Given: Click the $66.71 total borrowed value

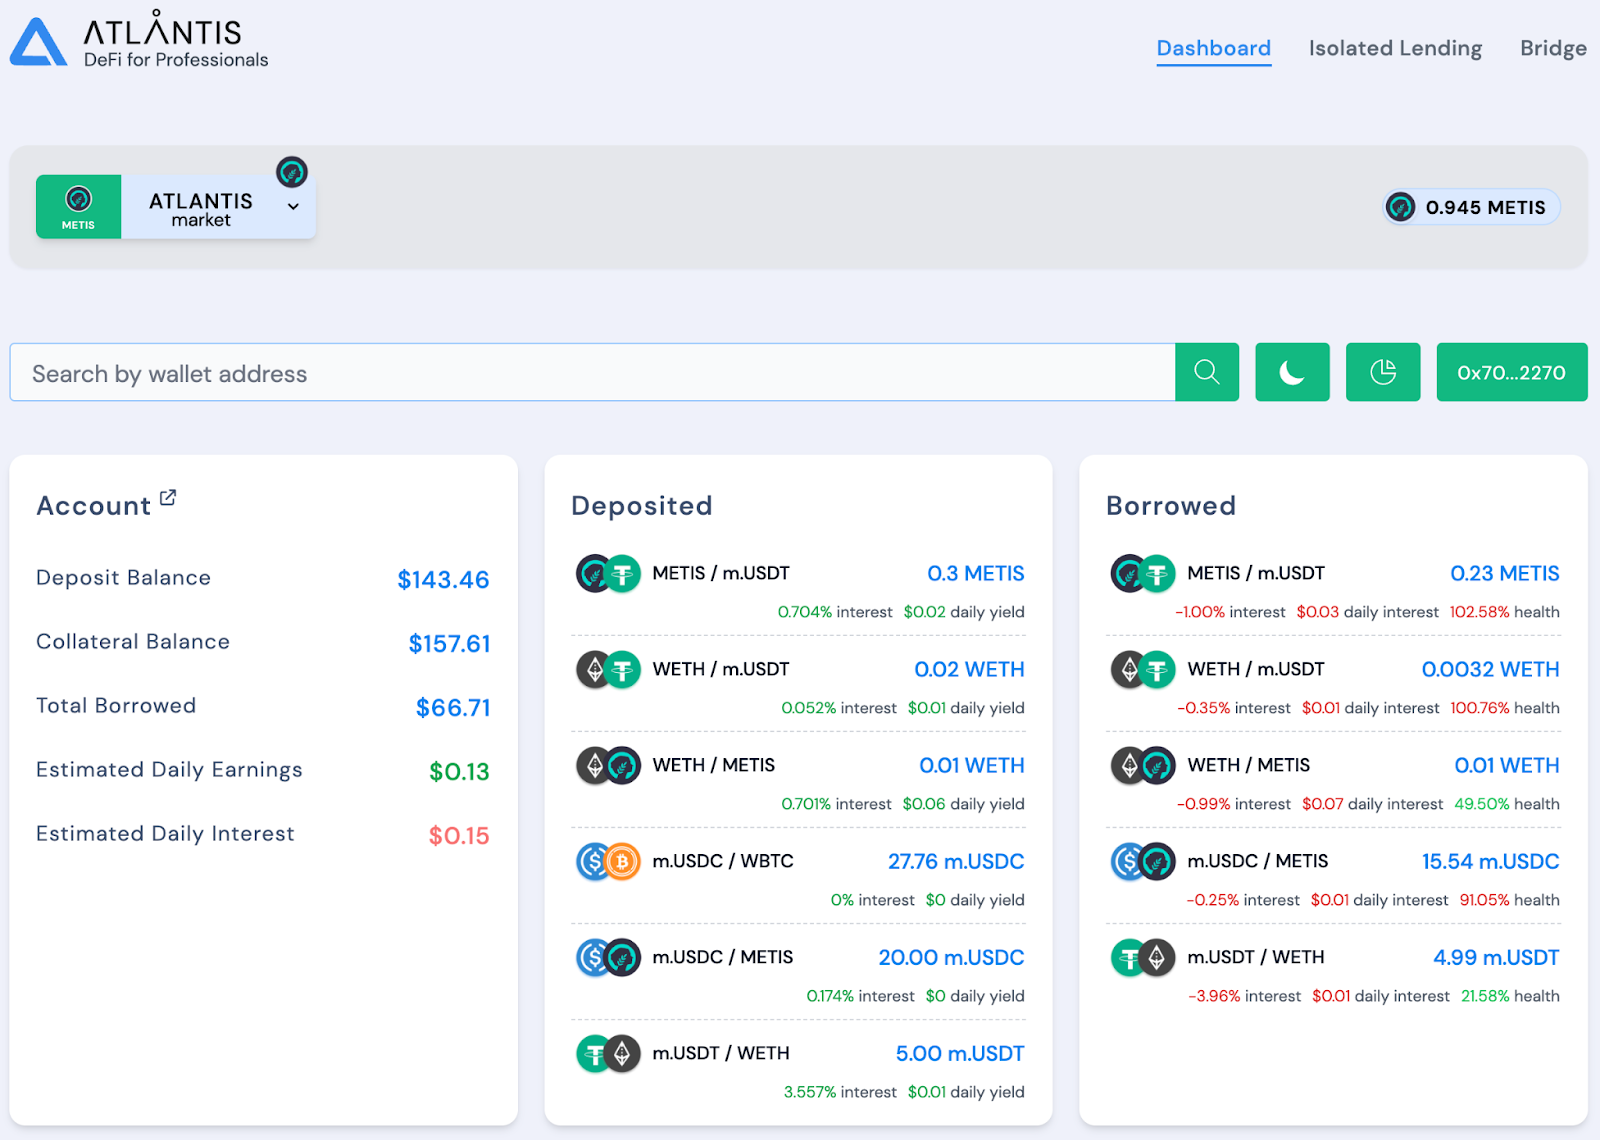Looking at the screenshot, I should pyautogui.click(x=453, y=708).
